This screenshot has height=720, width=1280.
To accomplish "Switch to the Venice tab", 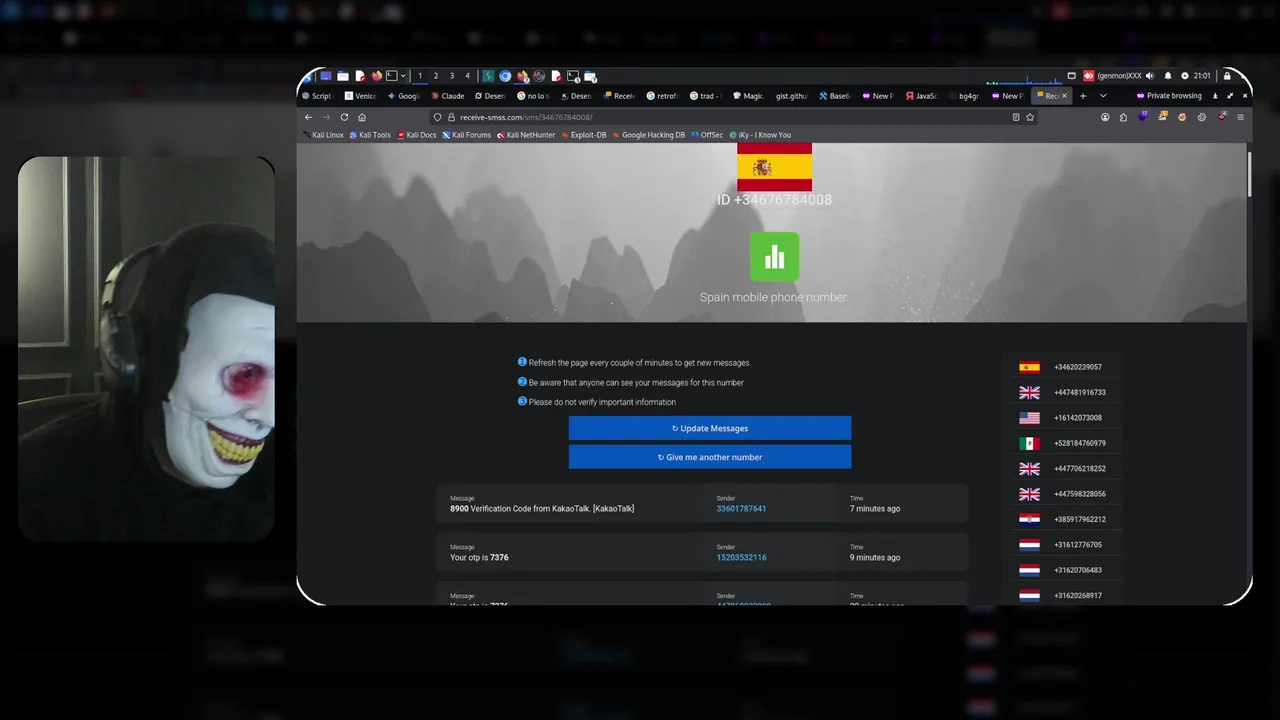I will click(x=361, y=96).
